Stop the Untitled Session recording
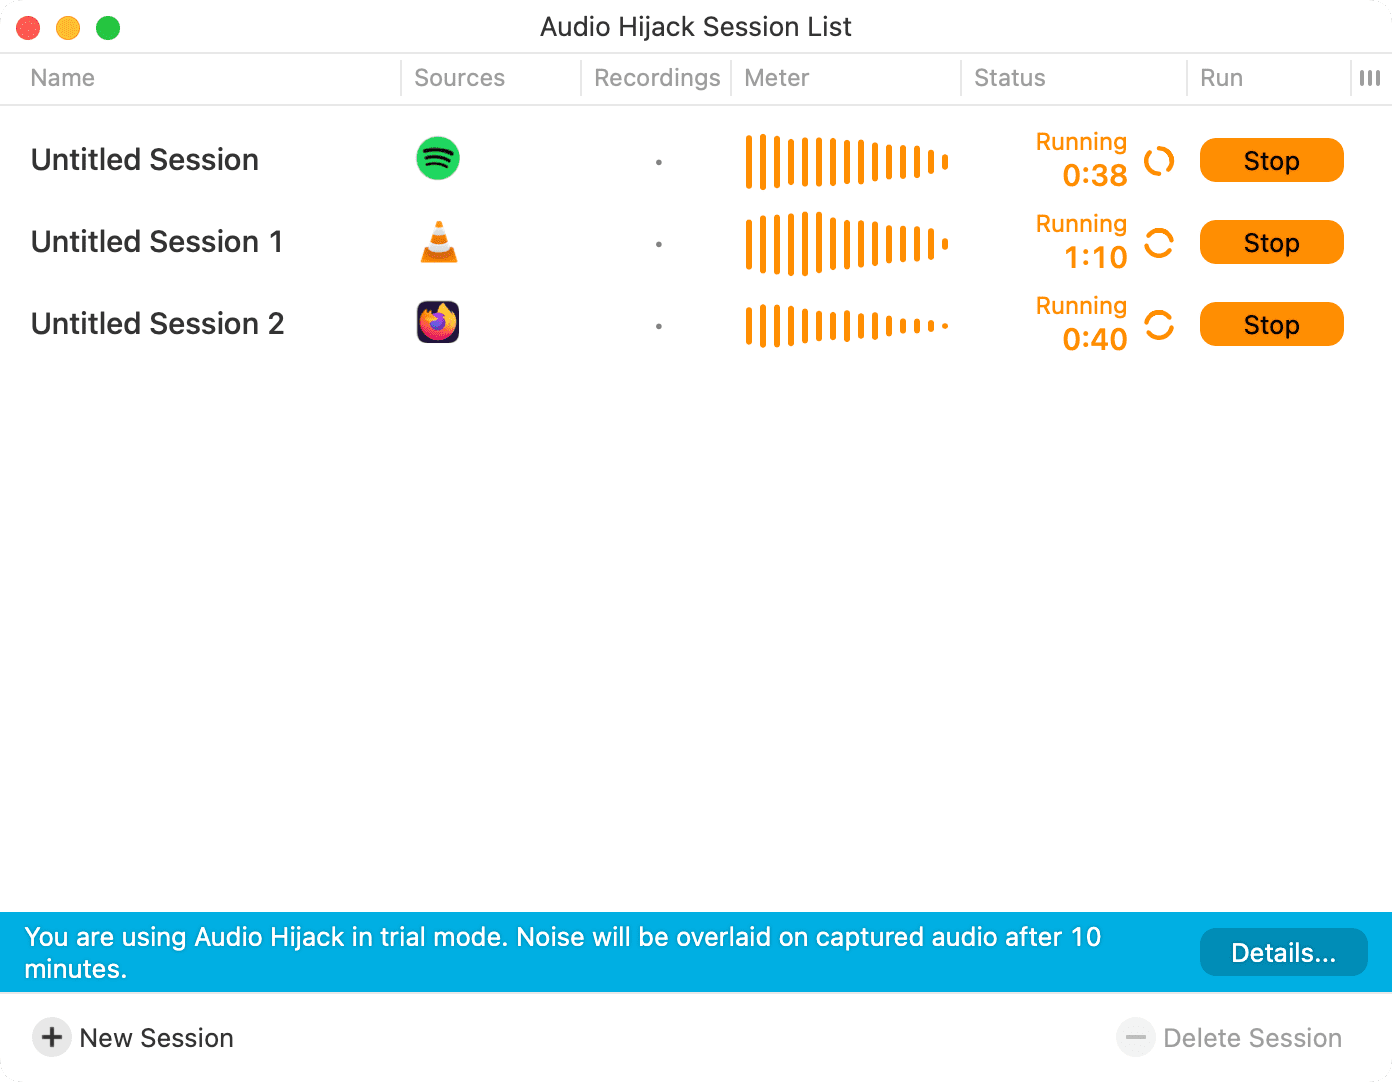The image size is (1392, 1082). (1271, 160)
